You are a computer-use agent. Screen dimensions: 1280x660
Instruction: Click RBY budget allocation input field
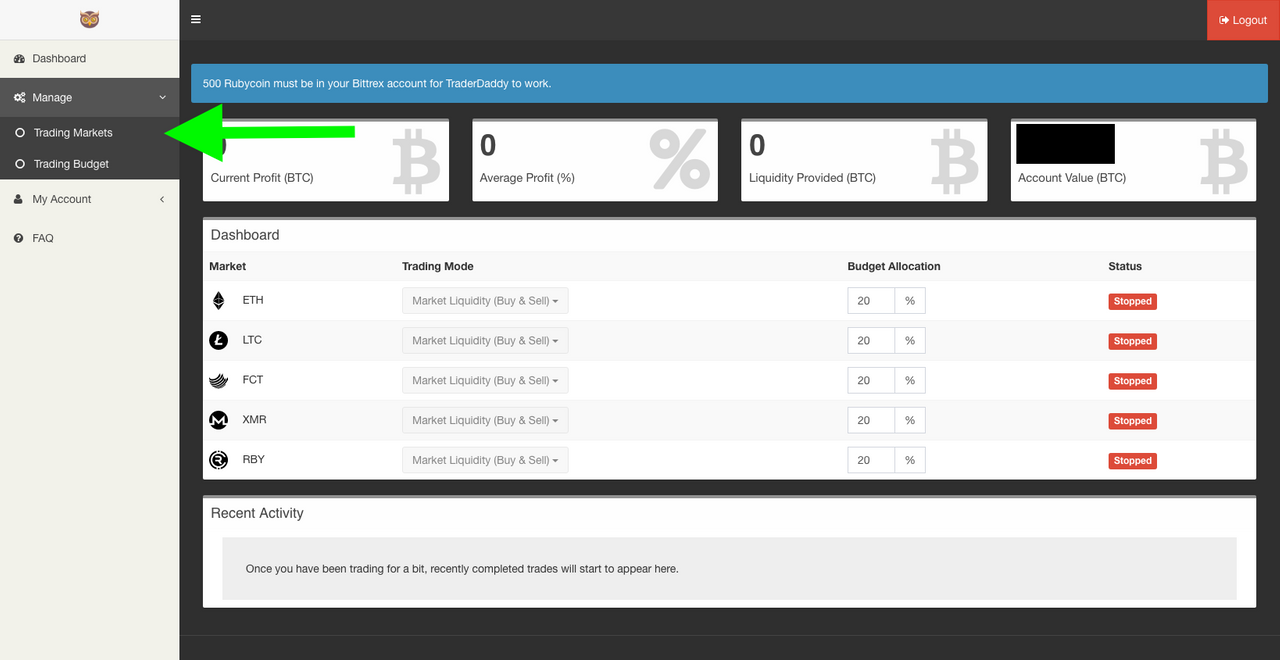(x=871, y=461)
